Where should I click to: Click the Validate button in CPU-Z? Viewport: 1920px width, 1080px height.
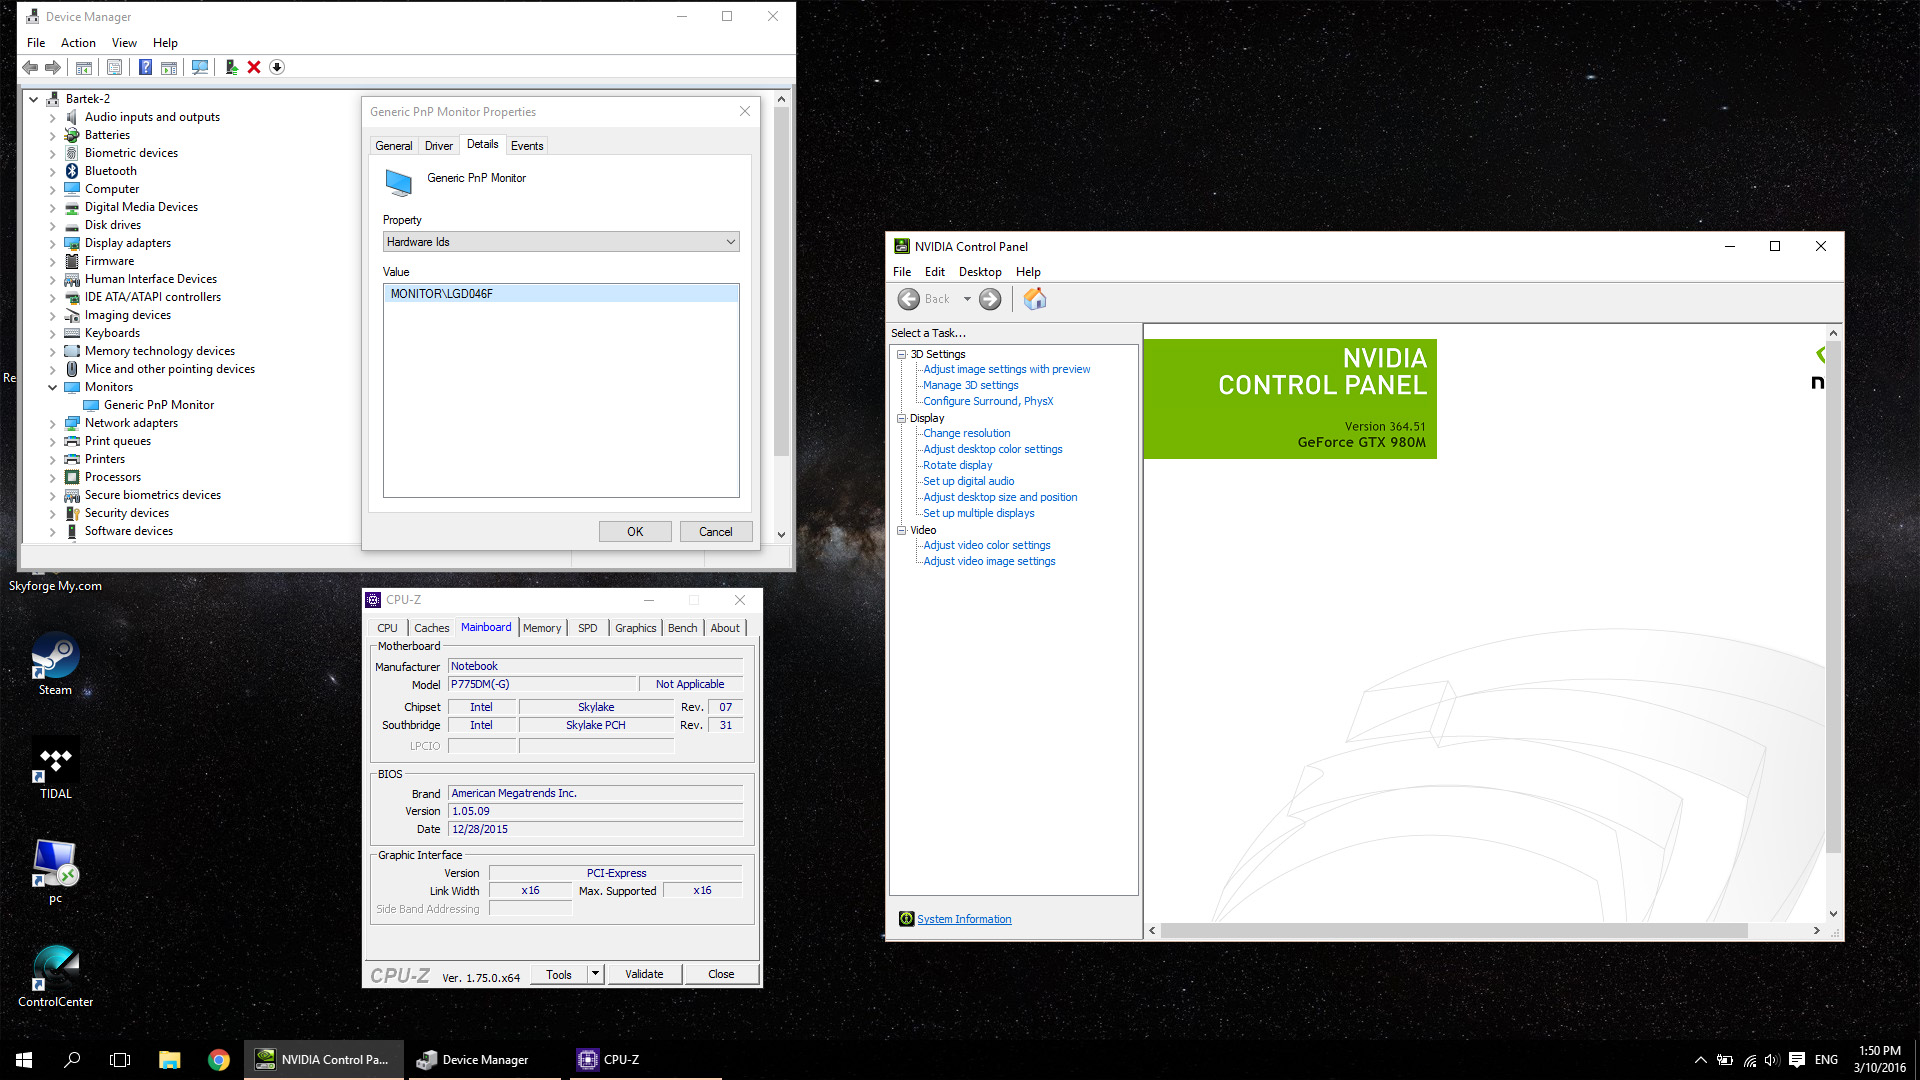pos(644,974)
